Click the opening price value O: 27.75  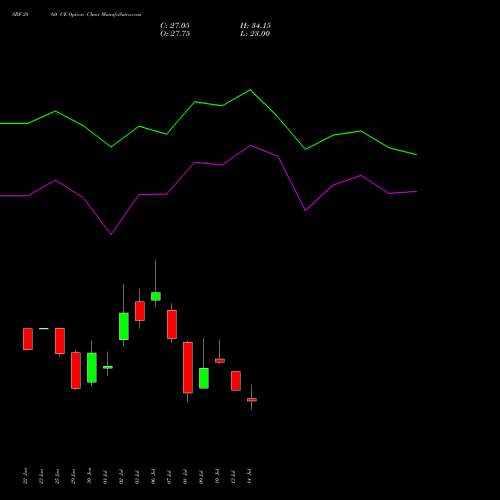click(175, 34)
